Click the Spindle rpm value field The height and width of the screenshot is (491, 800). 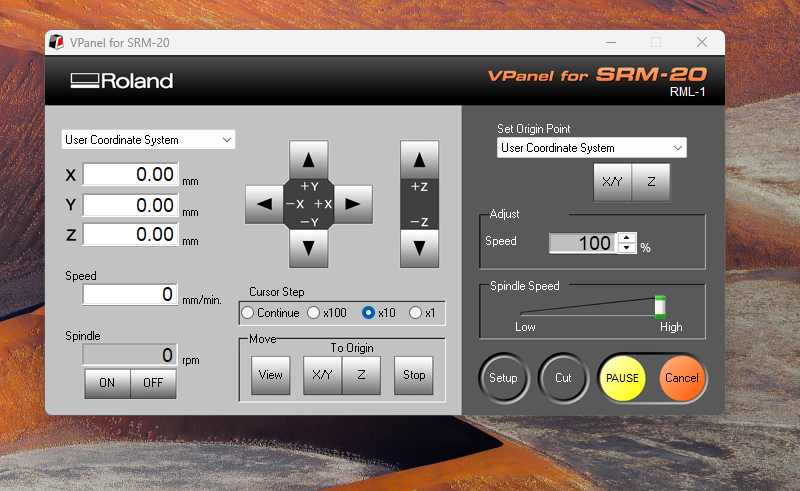tap(131, 355)
